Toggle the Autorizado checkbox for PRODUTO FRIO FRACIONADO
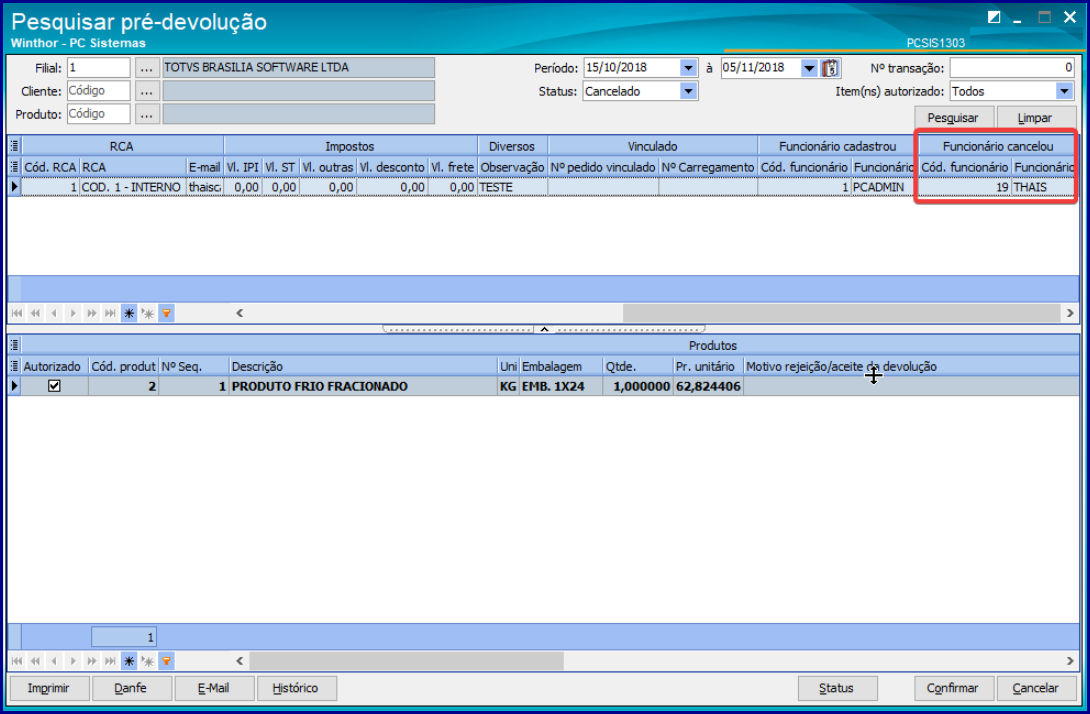Screen dimensions: 1090x714 (54, 386)
